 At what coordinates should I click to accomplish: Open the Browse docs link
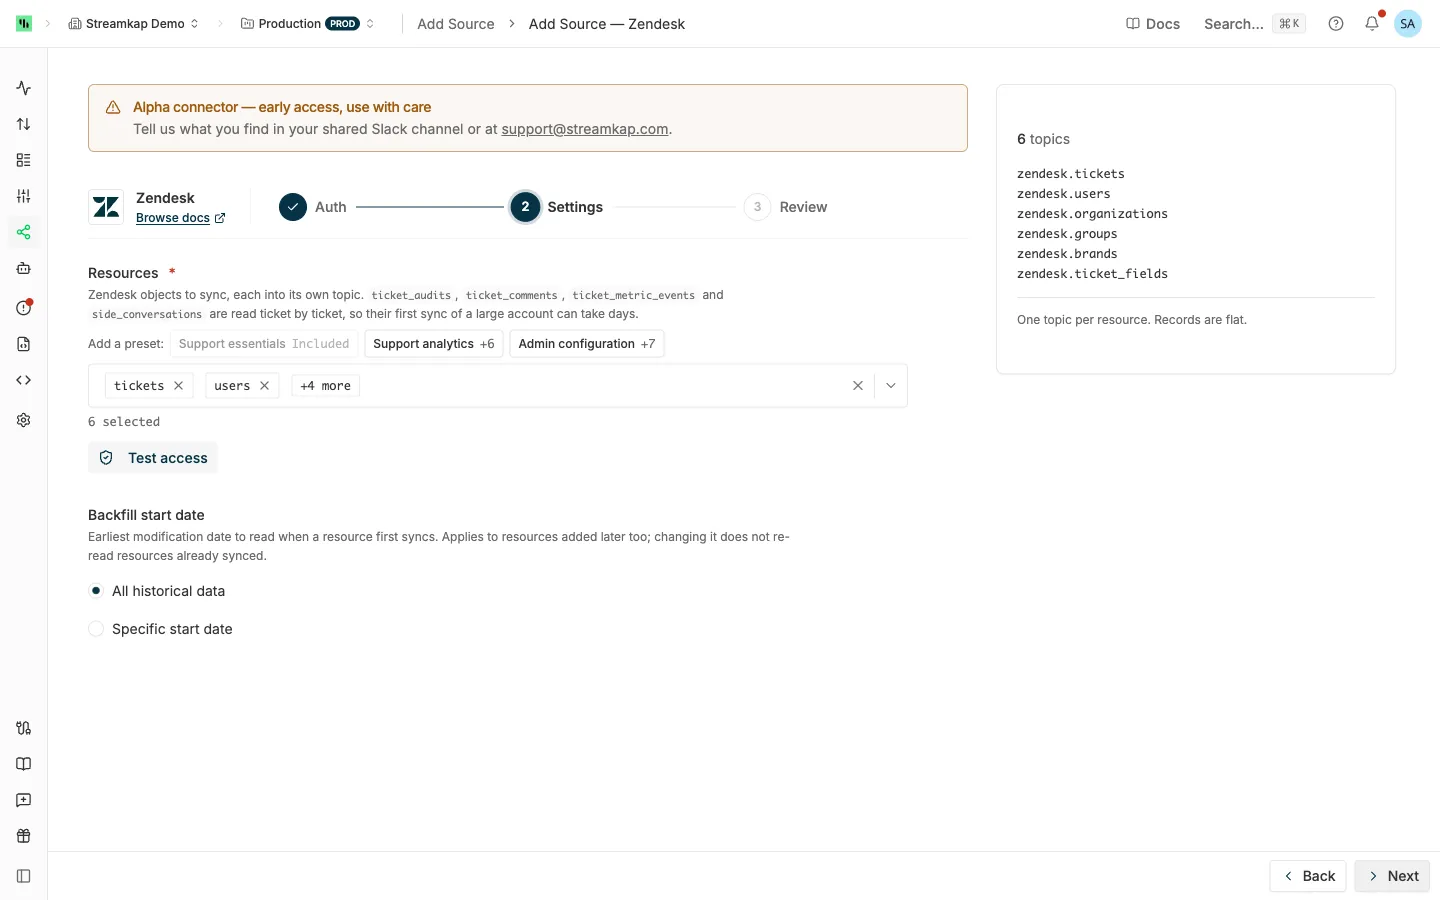180,218
